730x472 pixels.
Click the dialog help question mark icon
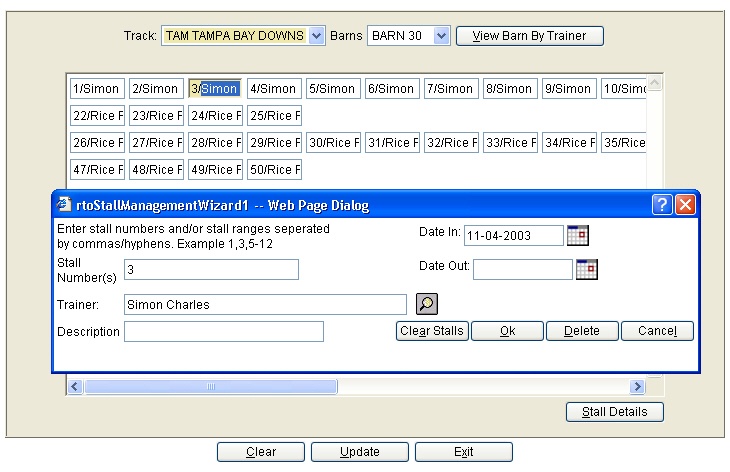pyautogui.click(x=662, y=205)
